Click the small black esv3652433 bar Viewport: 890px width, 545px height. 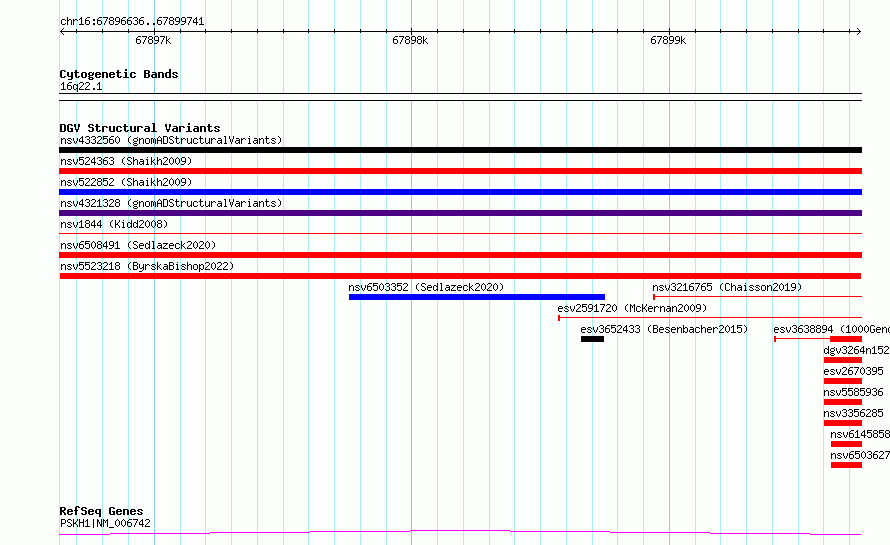coord(593,339)
